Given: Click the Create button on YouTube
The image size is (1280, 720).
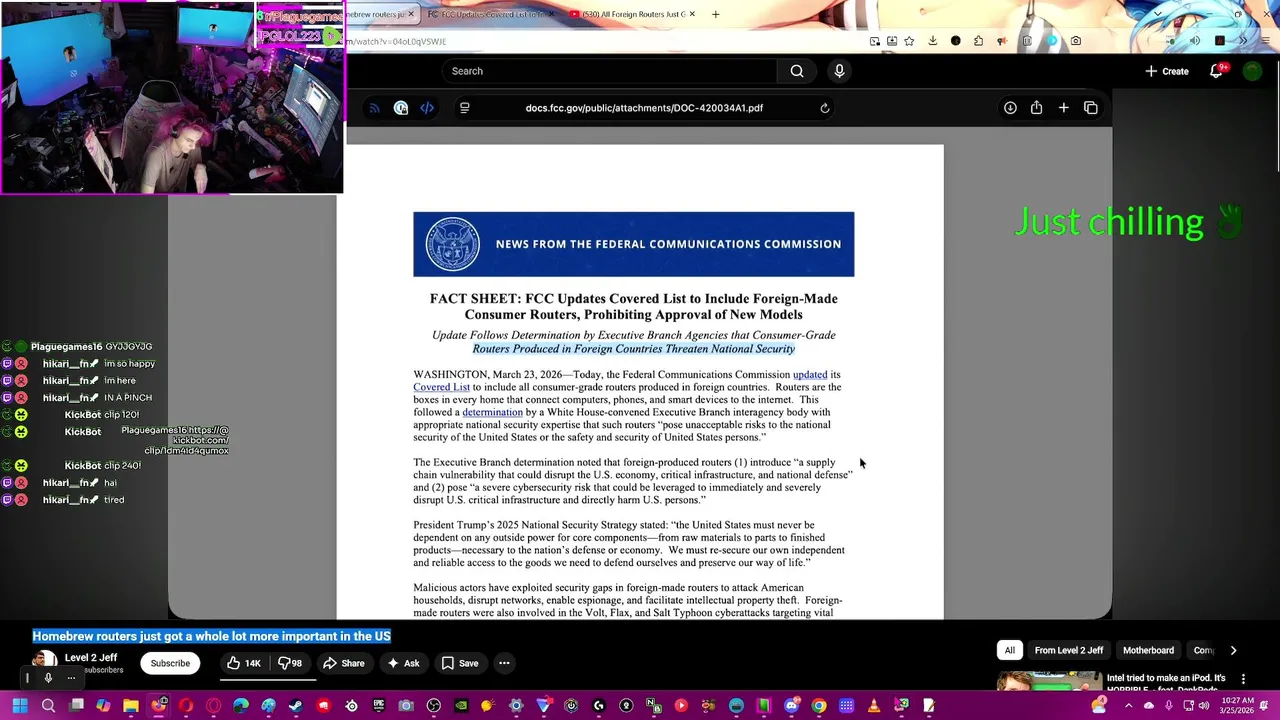Looking at the screenshot, I should pos(1167,71).
